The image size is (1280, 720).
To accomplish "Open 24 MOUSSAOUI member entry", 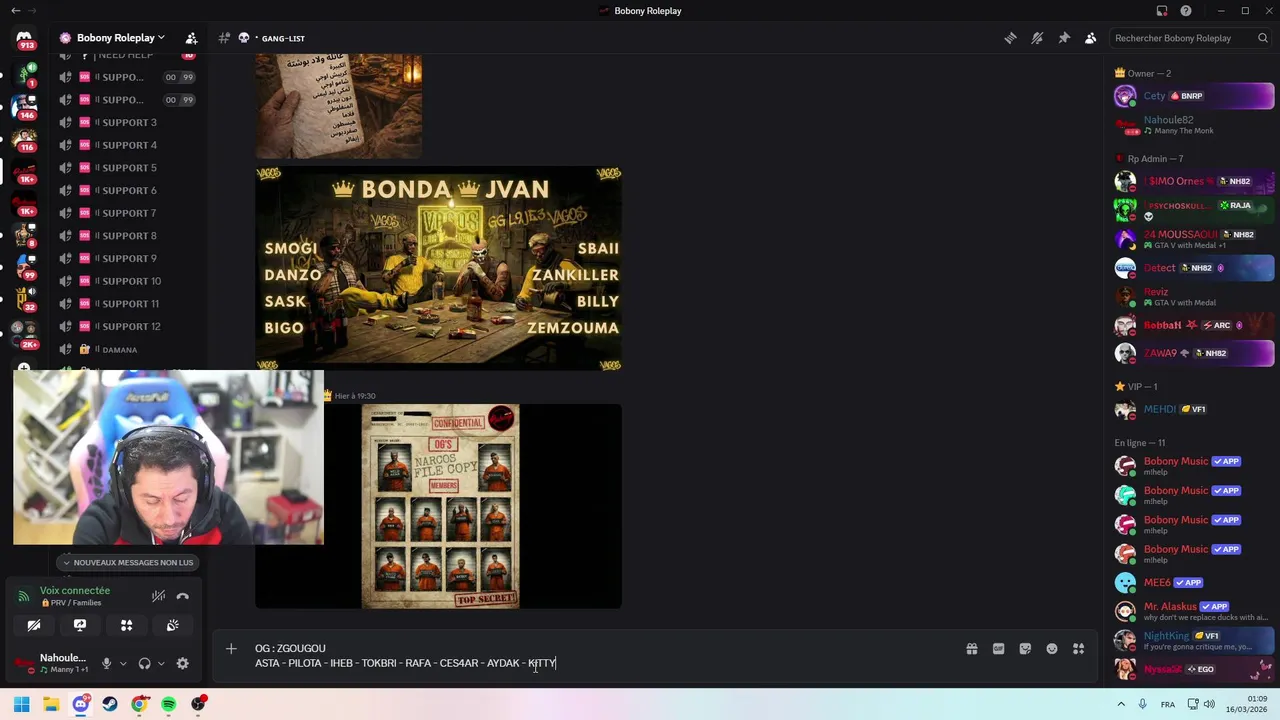I will pos(1194,239).
